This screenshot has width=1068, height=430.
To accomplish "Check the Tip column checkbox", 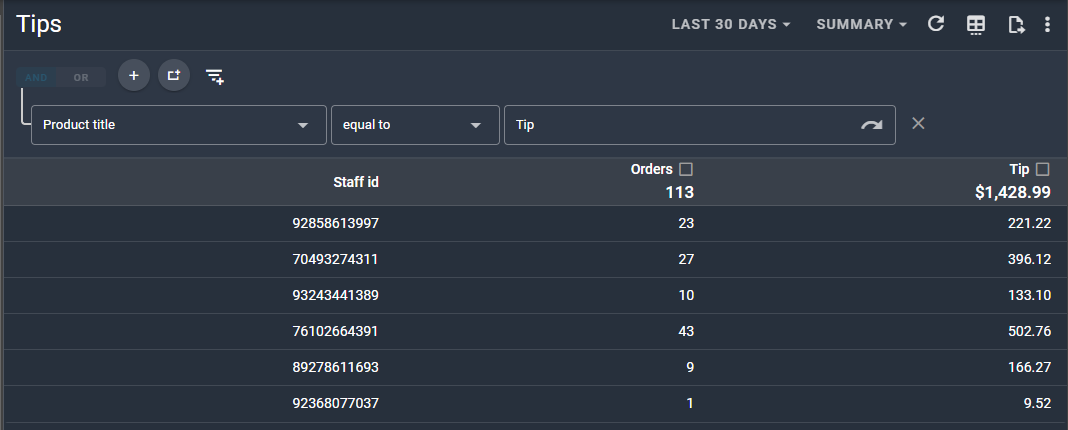I will click(x=1042, y=169).
